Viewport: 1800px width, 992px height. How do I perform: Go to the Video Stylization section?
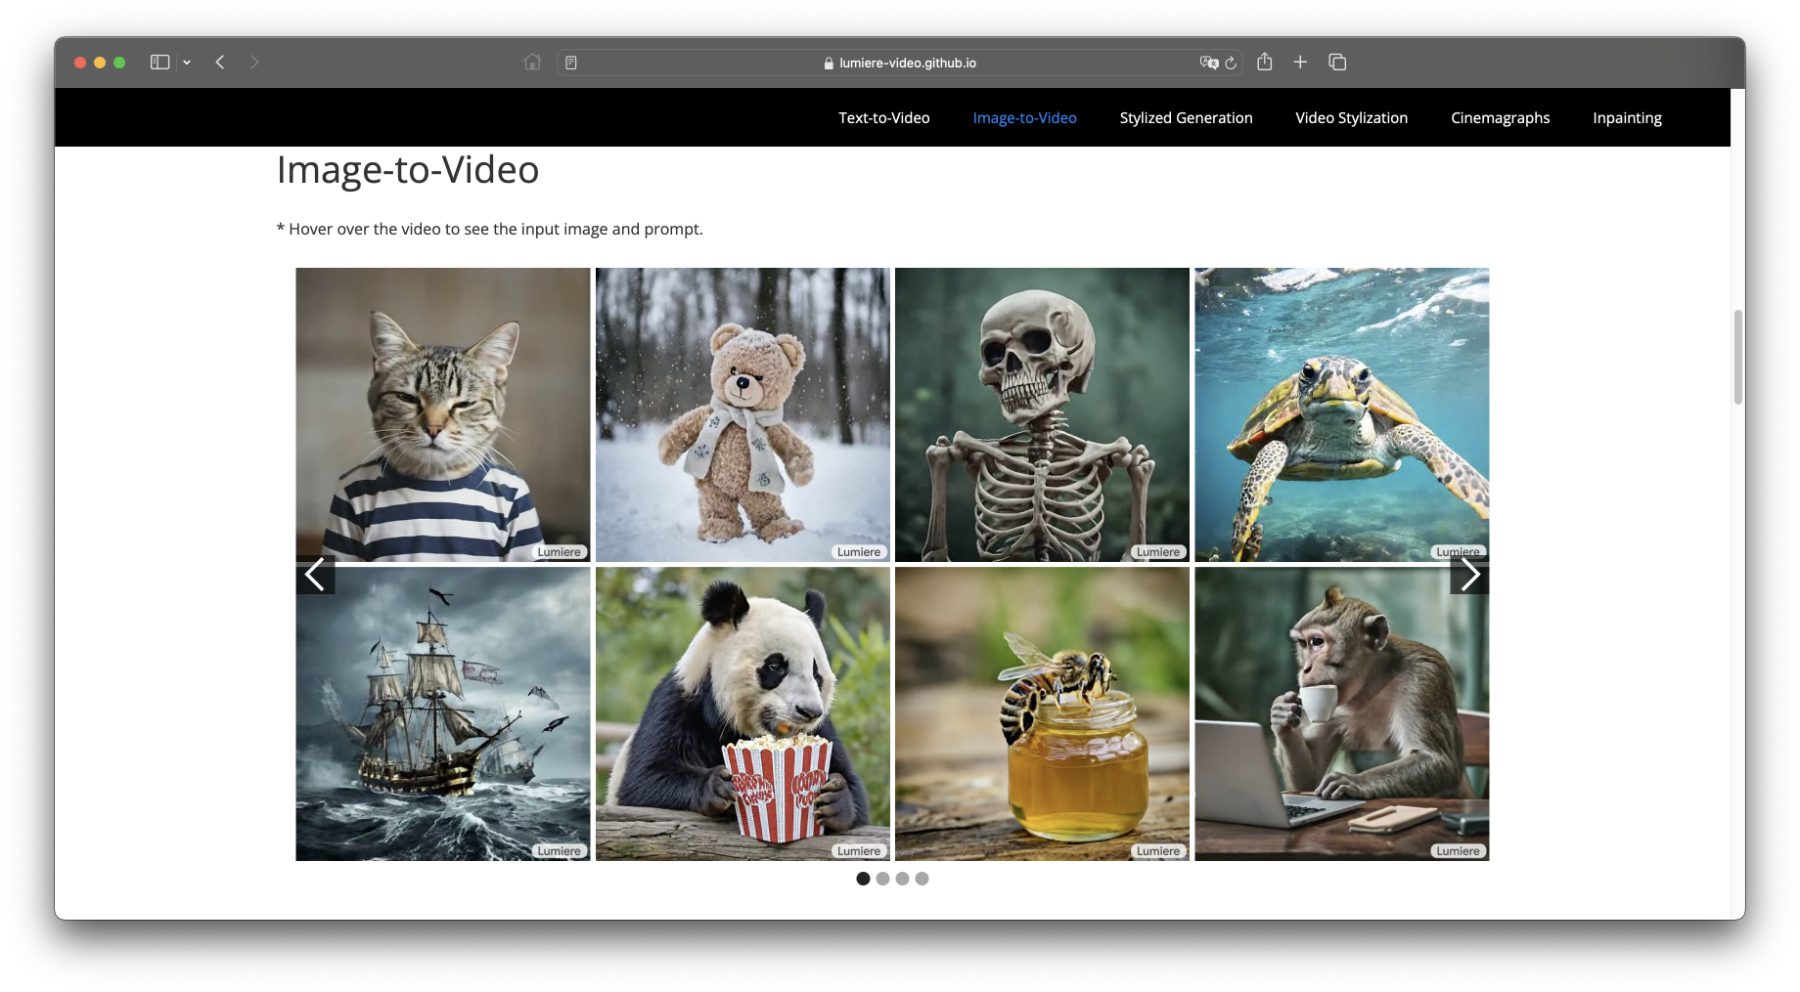(x=1351, y=118)
